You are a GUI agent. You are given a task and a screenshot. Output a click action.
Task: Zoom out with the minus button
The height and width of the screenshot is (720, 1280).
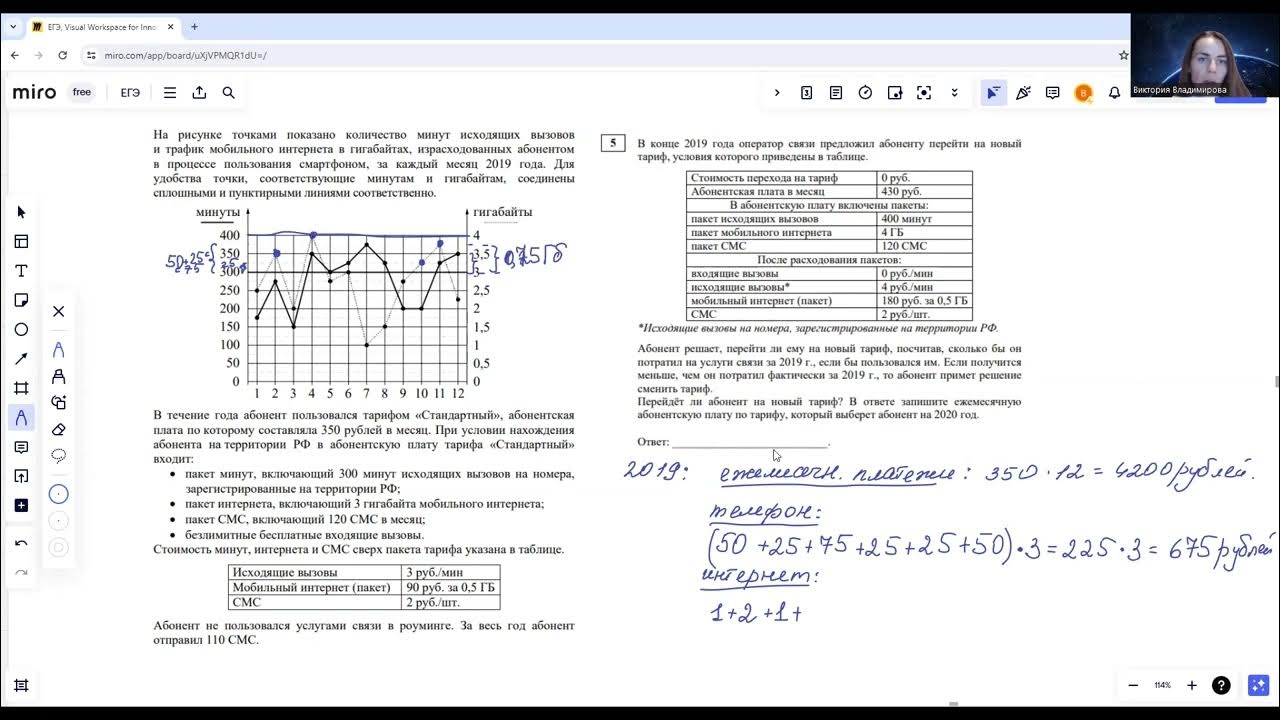pos(1133,685)
